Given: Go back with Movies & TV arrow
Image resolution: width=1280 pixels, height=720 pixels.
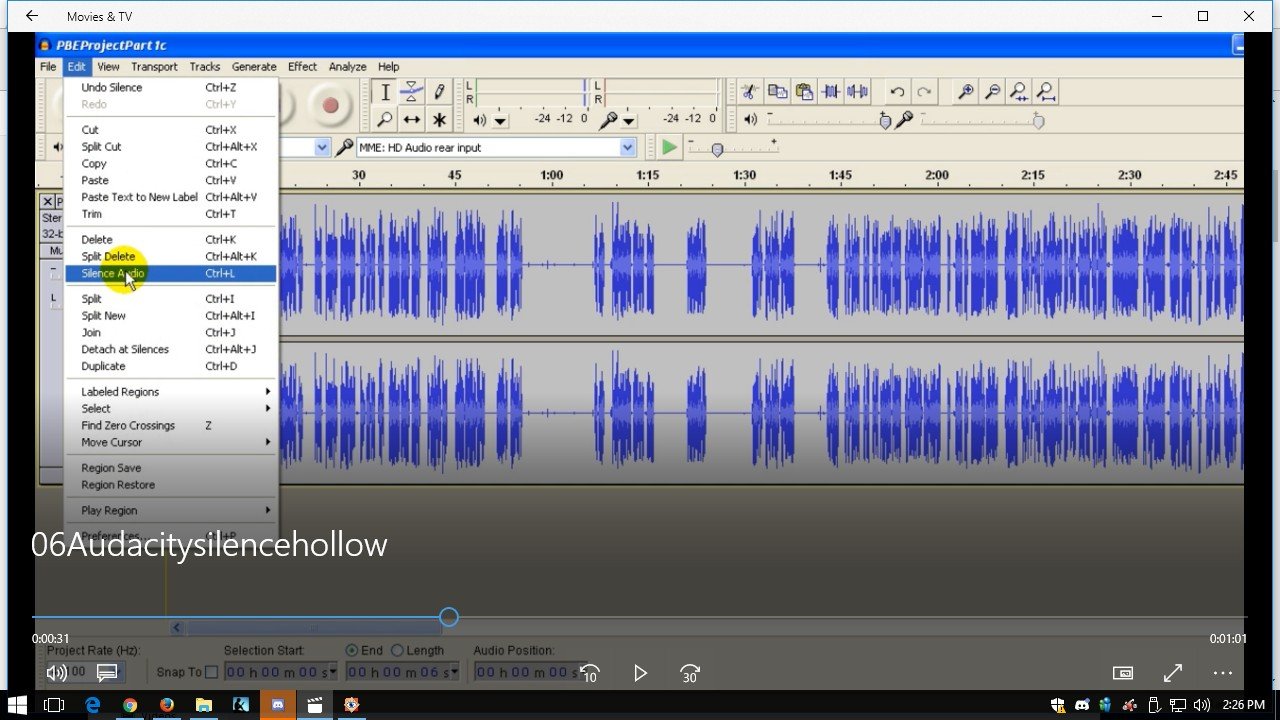Looking at the screenshot, I should coord(32,16).
